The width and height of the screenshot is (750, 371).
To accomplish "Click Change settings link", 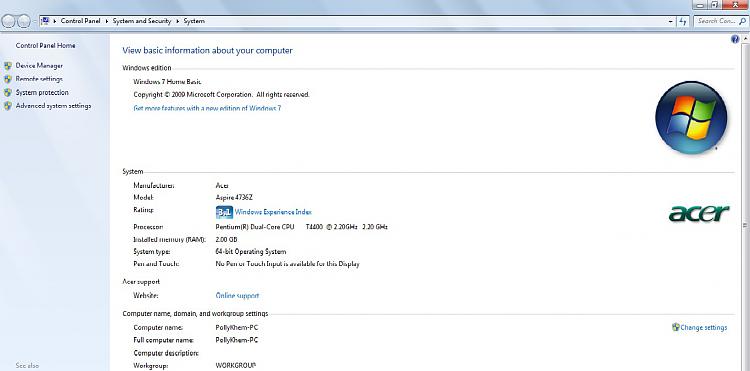I will coord(704,327).
